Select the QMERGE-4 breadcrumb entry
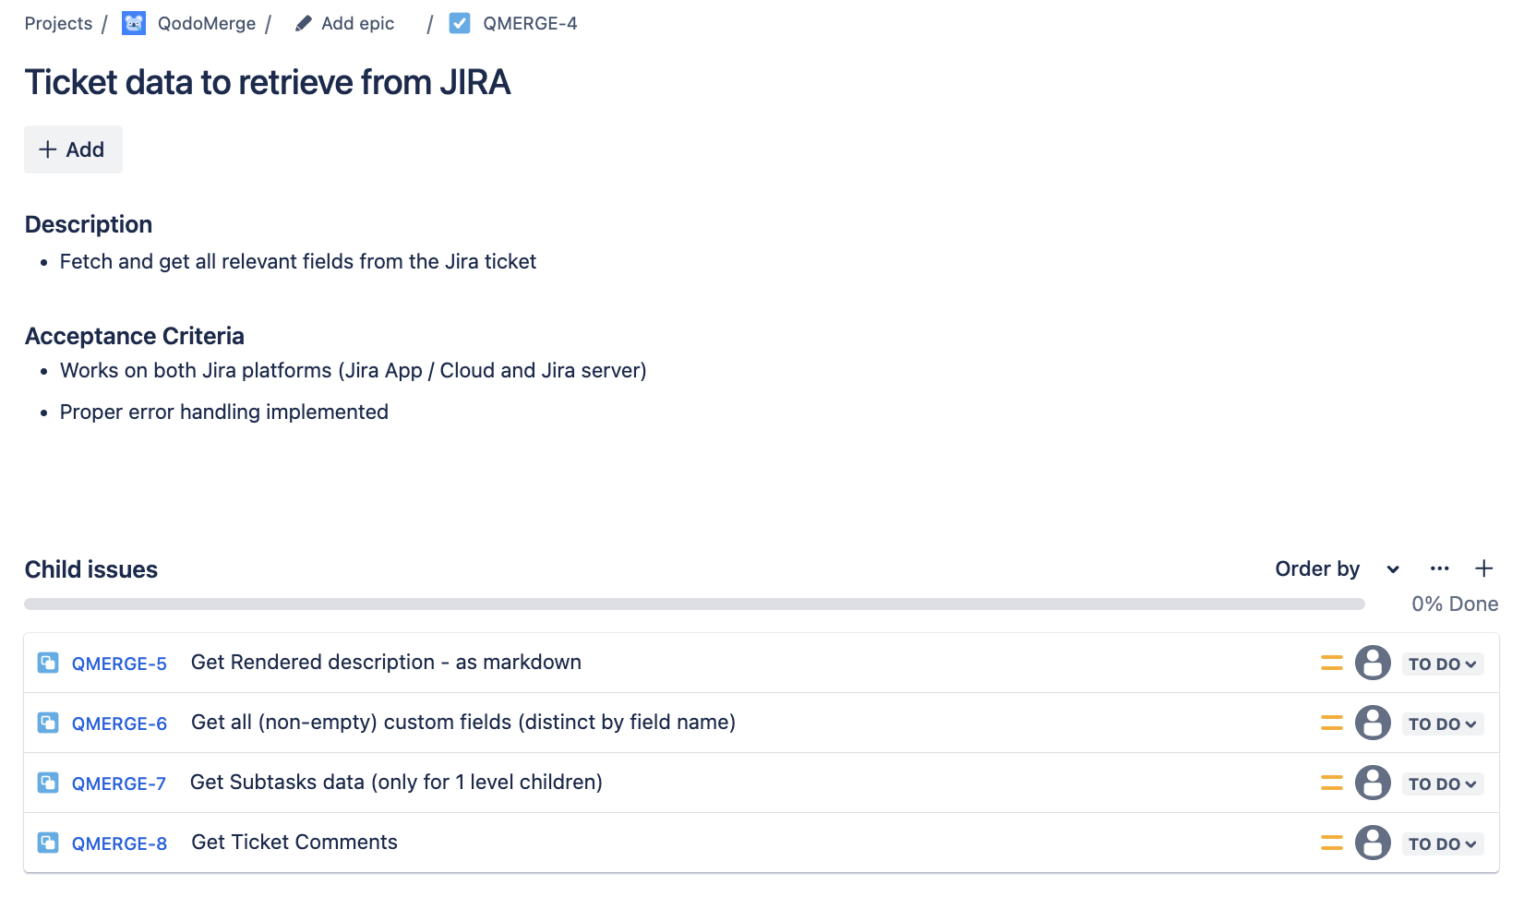Image resolution: width=1536 pixels, height=921 pixels. (x=530, y=23)
